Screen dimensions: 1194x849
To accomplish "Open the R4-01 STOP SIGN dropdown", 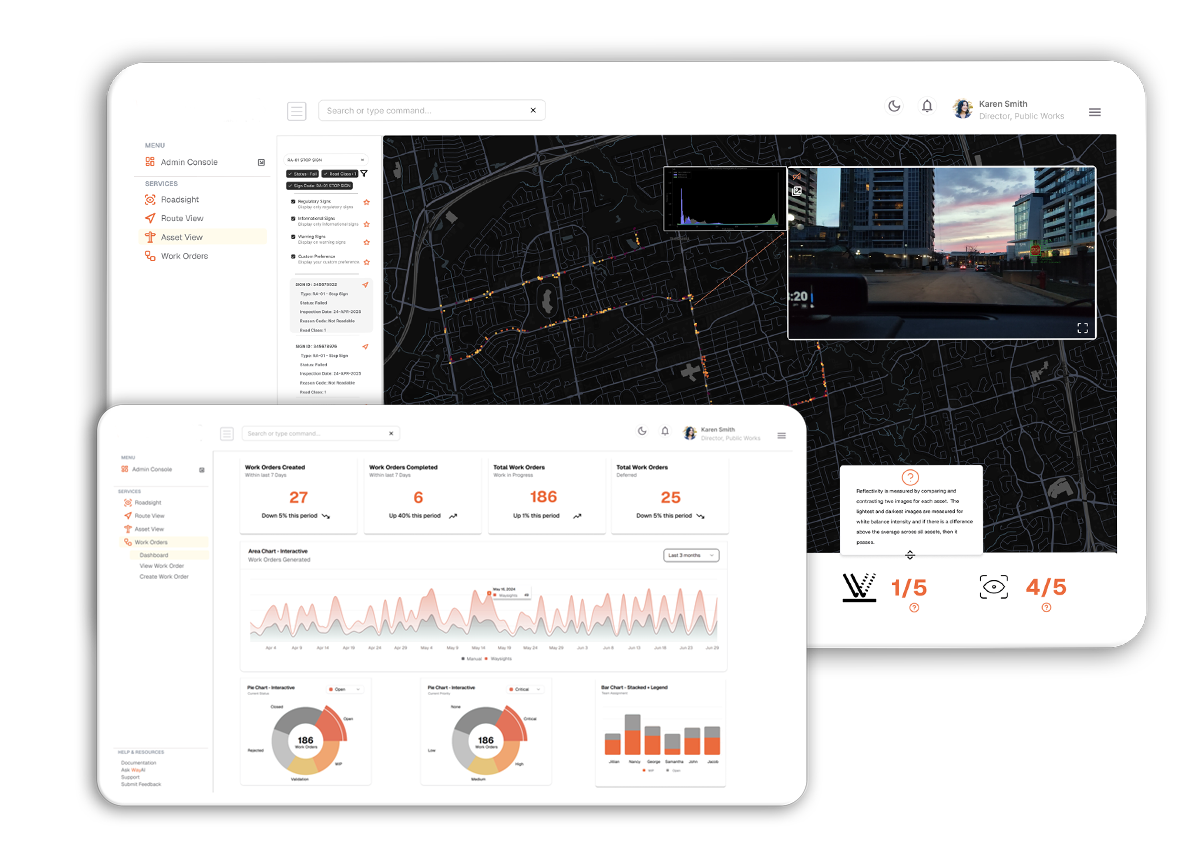I will point(326,160).
